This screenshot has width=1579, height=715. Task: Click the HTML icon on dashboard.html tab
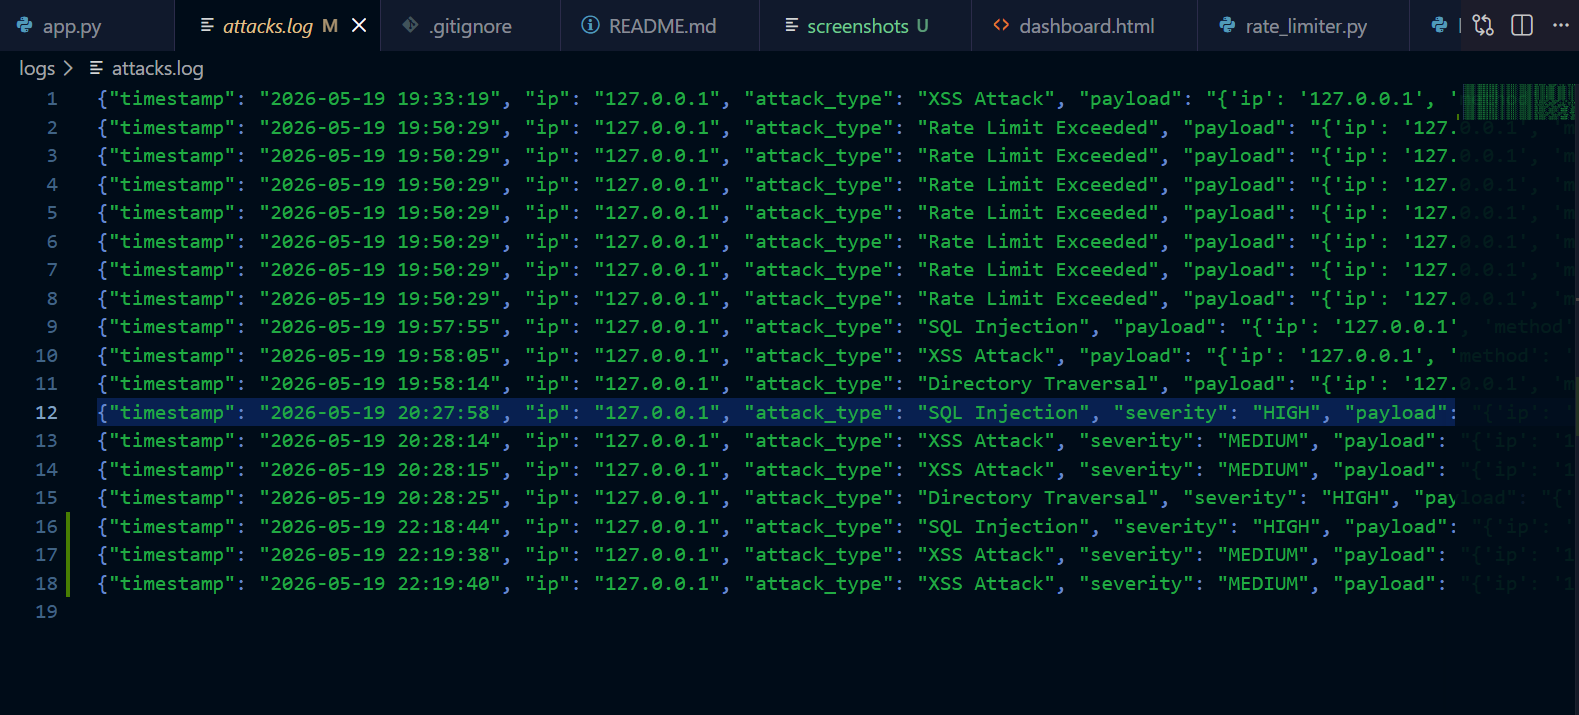[x=1001, y=26]
